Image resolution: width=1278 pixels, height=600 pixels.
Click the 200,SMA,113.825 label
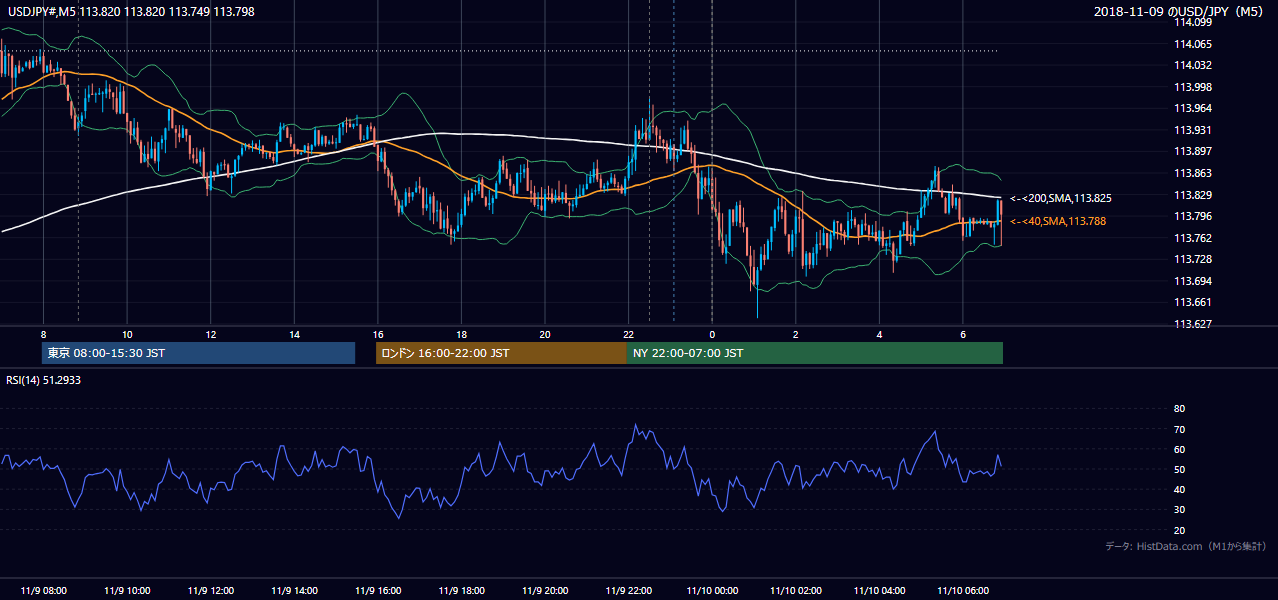tap(1060, 199)
